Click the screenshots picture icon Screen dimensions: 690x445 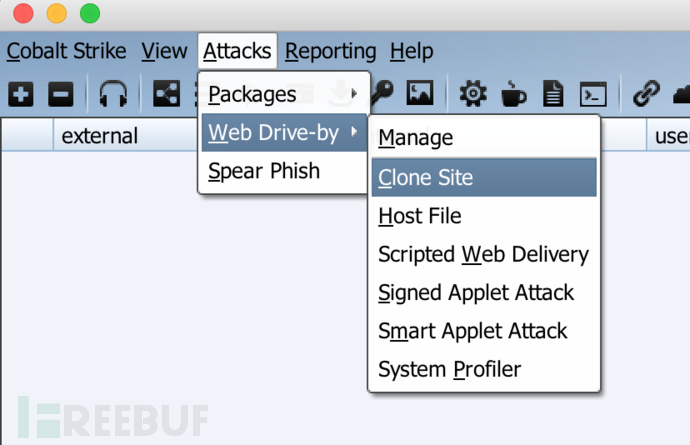pos(420,93)
